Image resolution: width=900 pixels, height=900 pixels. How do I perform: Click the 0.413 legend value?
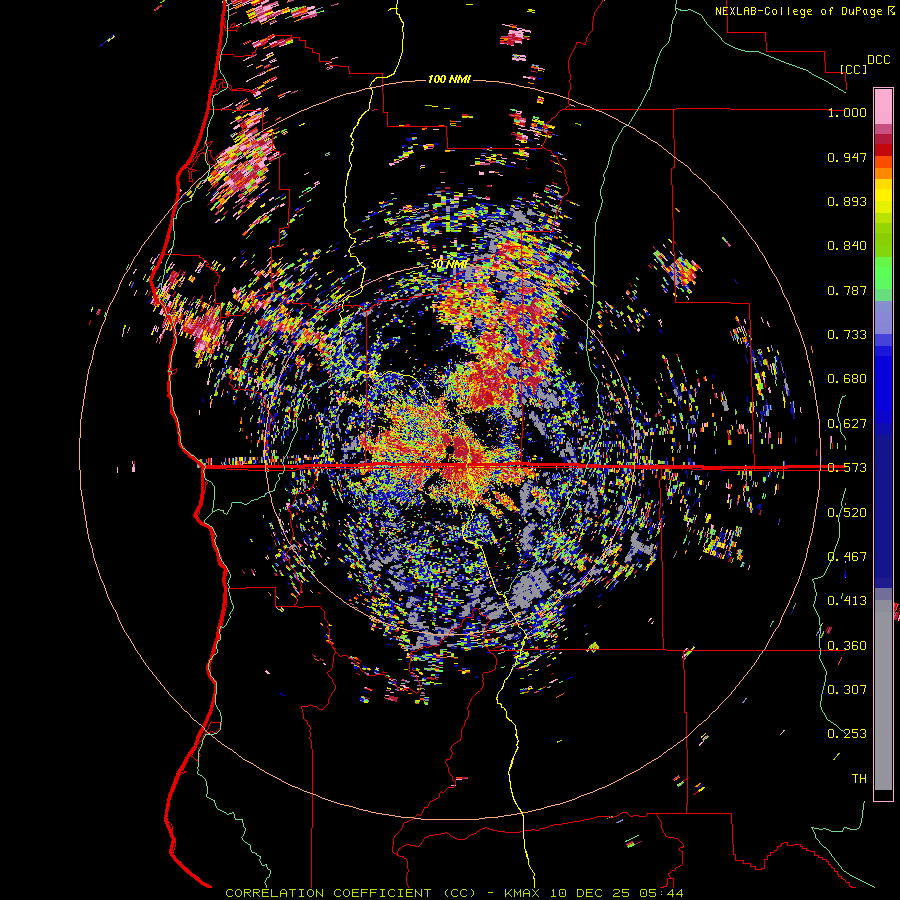pos(847,601)
